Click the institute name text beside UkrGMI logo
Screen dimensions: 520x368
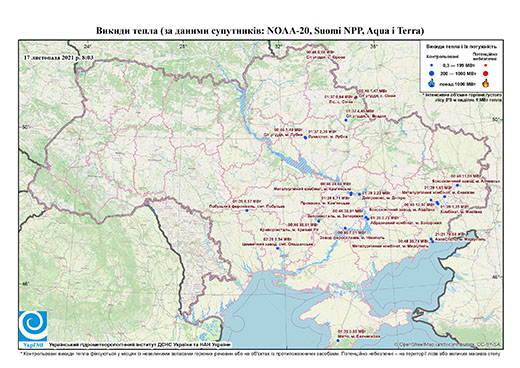coord(140,344)
